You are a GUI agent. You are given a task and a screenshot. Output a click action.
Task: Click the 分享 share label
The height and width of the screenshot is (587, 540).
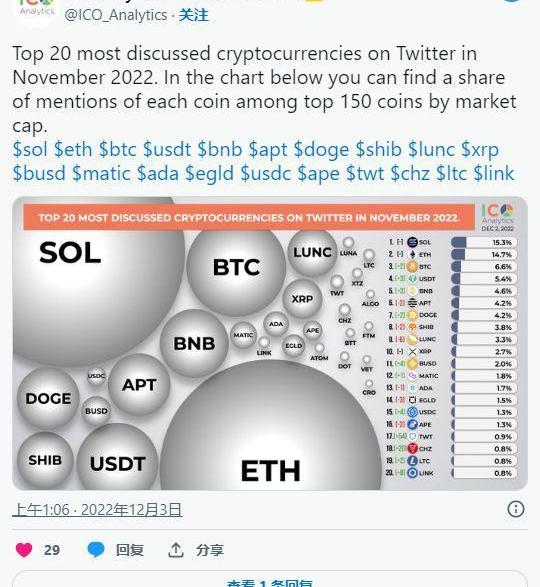210,550
